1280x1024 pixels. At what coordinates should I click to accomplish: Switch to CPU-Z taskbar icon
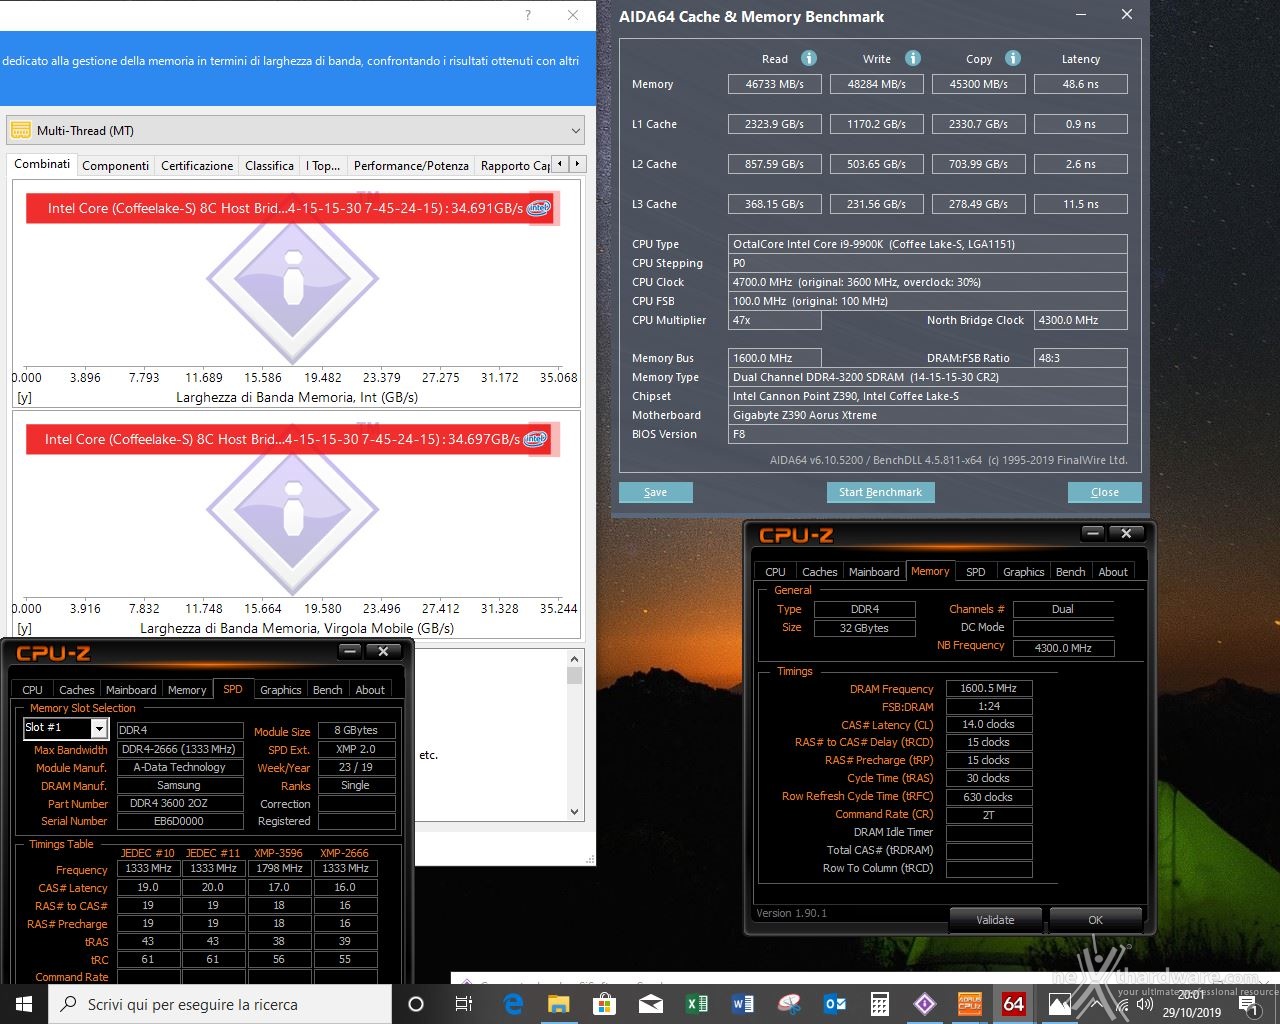click(x=970, y=1004)
